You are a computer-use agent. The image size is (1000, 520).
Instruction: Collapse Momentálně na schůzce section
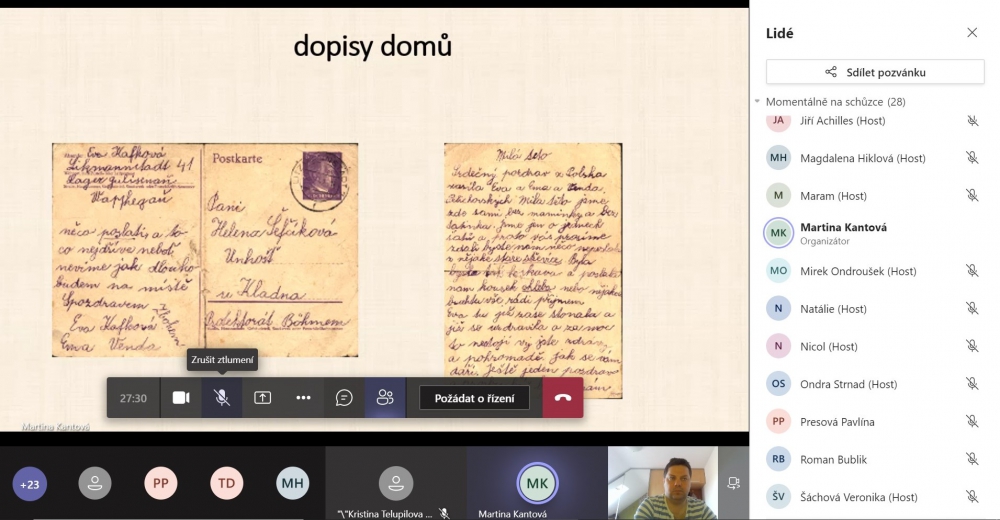(757, 101)
